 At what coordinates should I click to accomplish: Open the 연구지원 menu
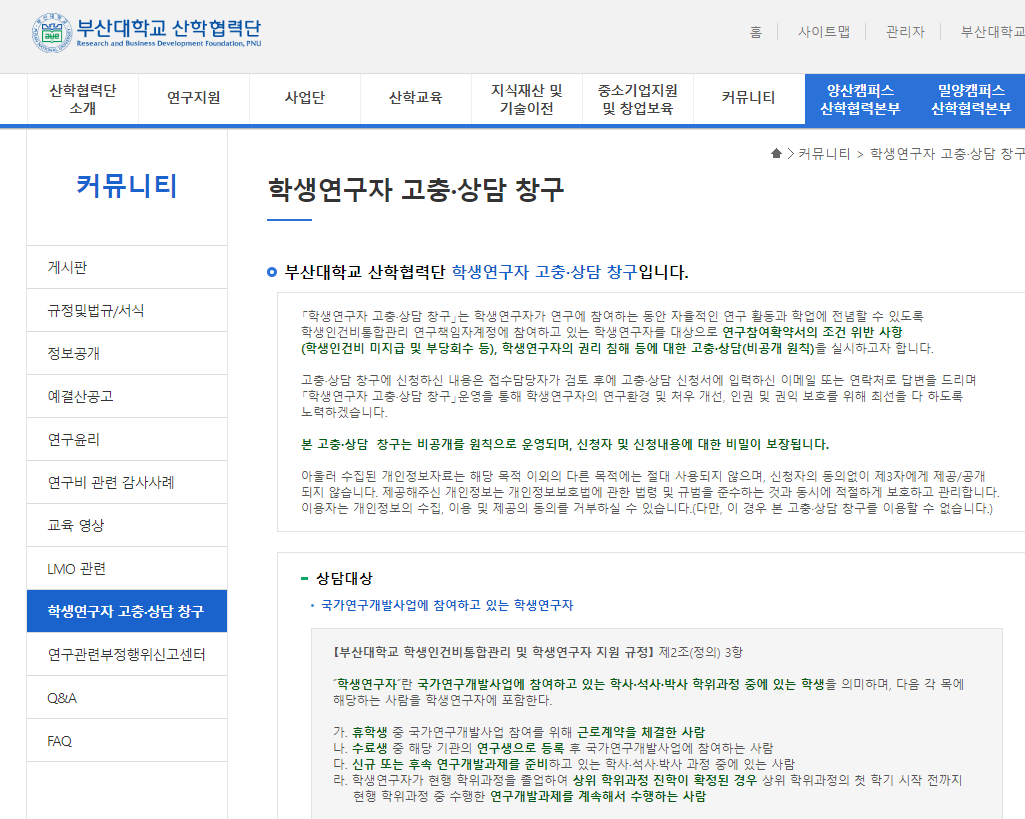click(x=194, y=98)
